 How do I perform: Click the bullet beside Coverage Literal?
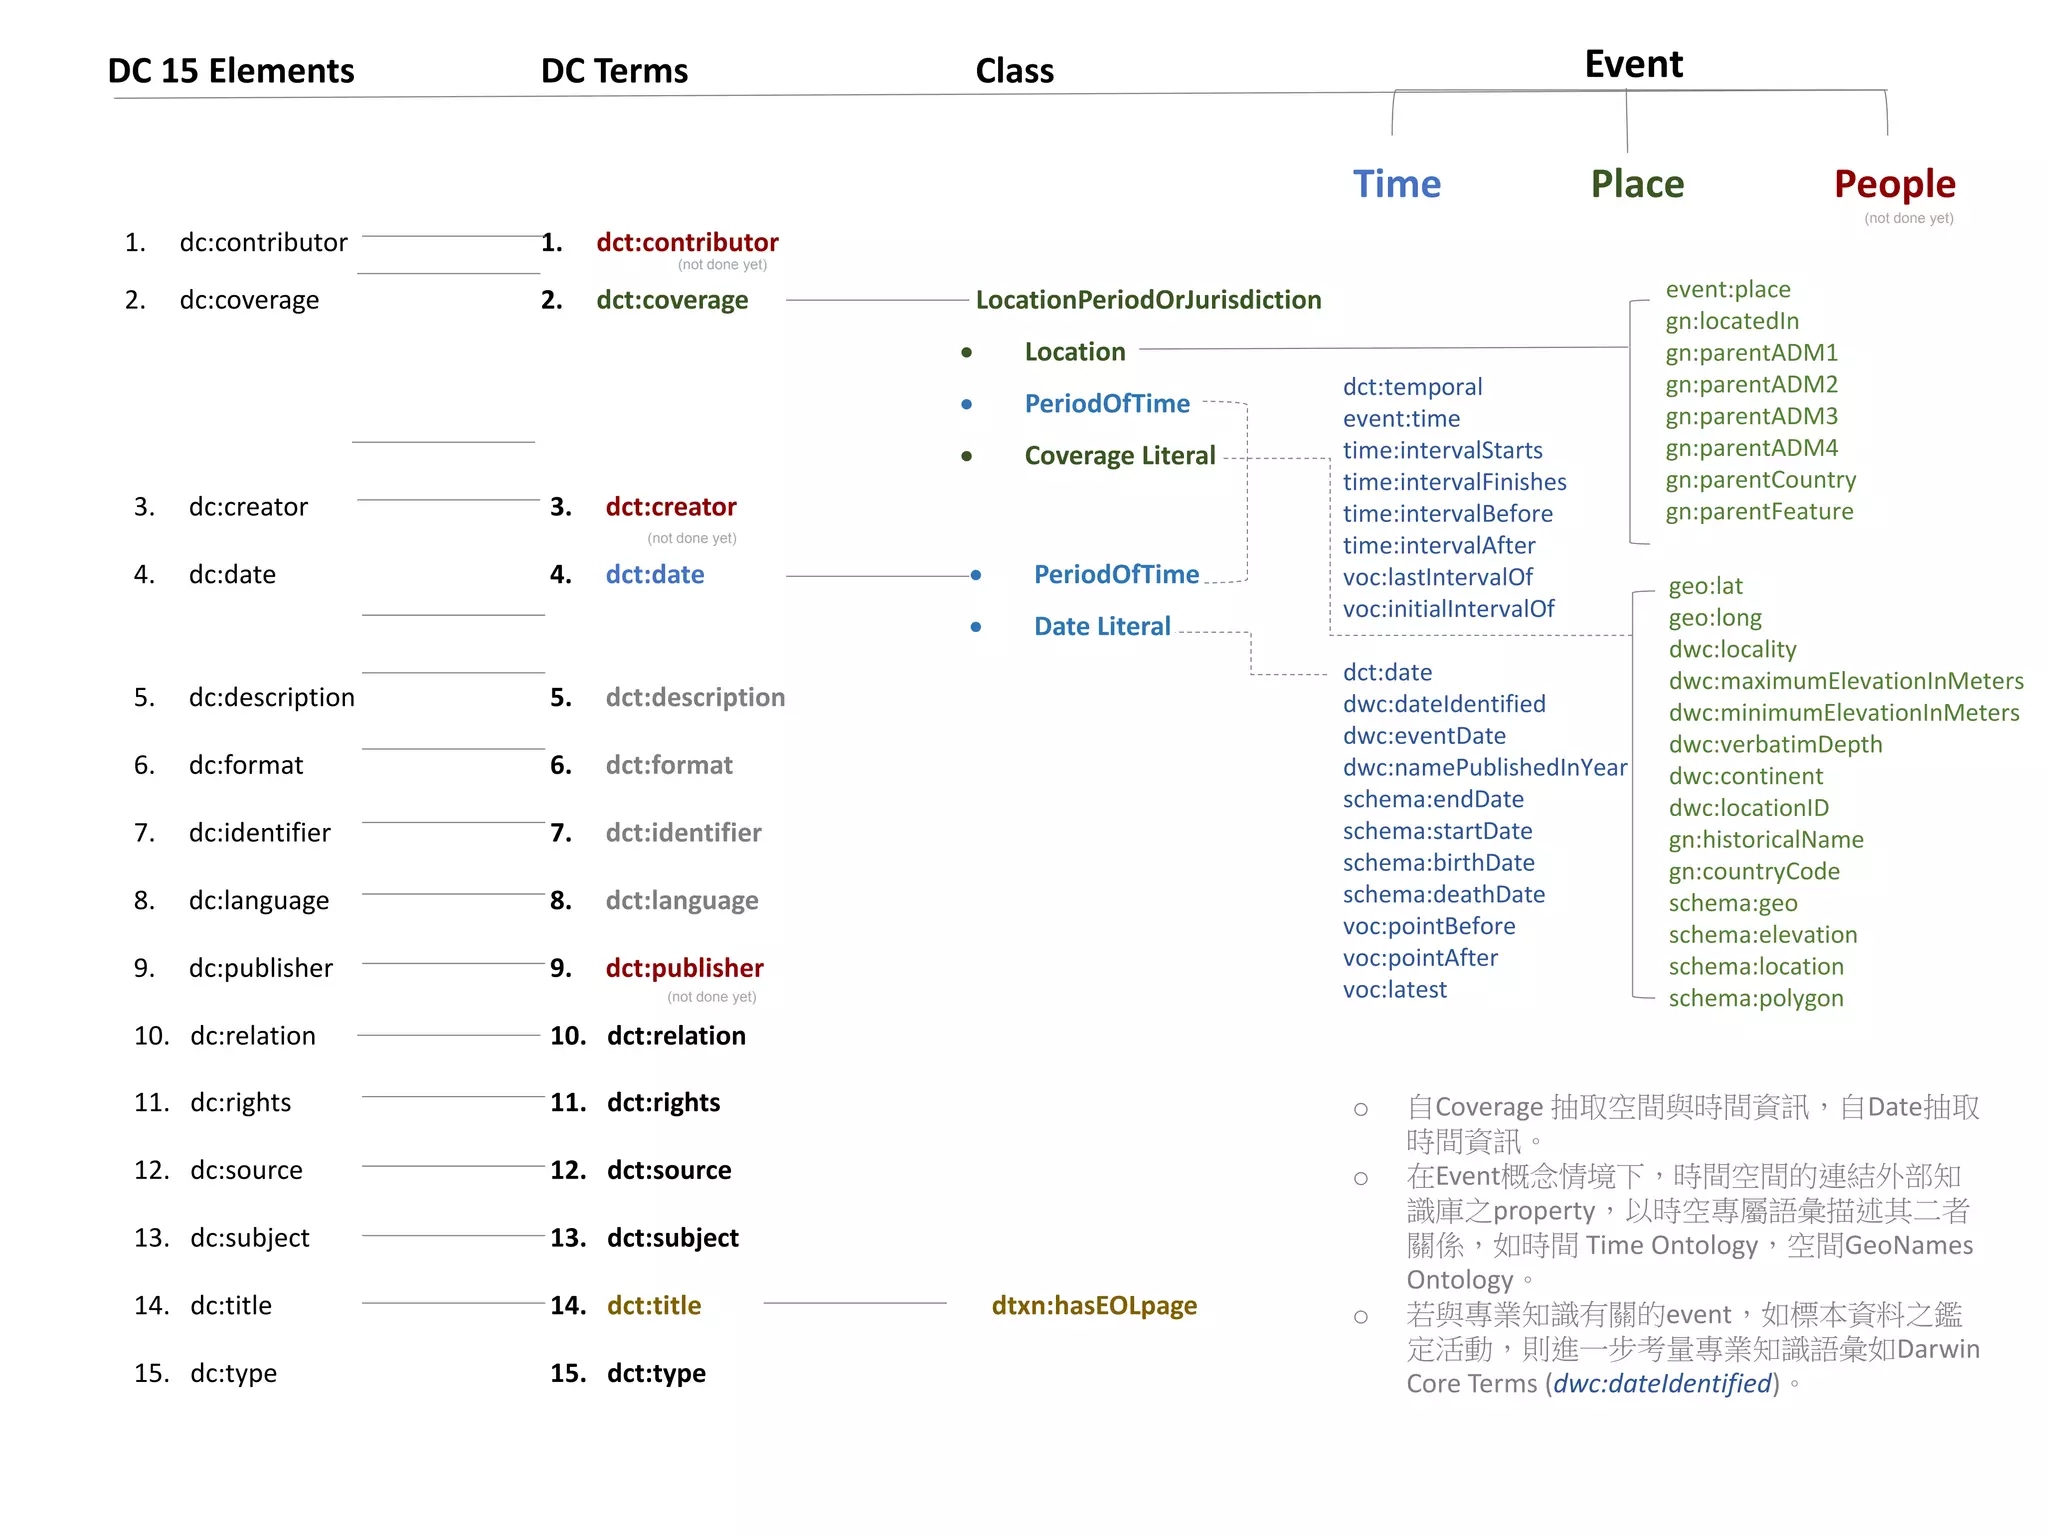coord(966,456)
